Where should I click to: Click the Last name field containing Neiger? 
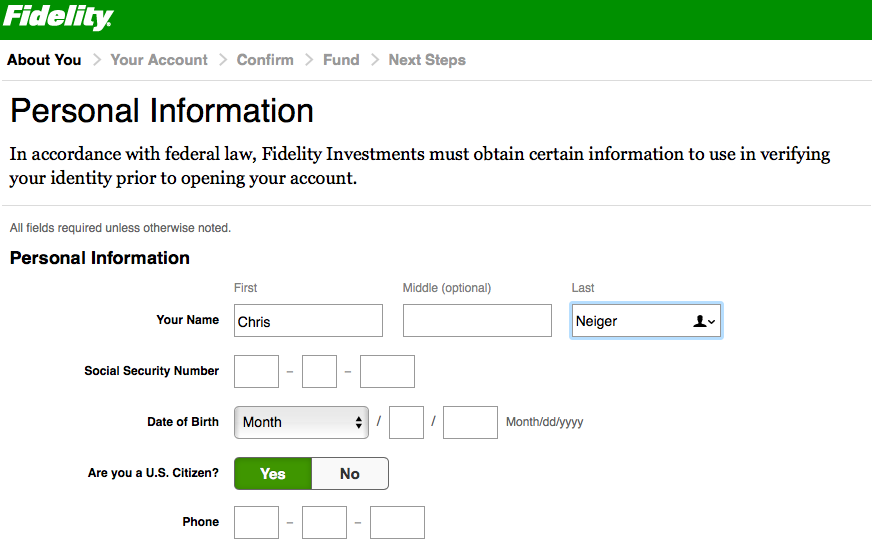pos(630,321)
